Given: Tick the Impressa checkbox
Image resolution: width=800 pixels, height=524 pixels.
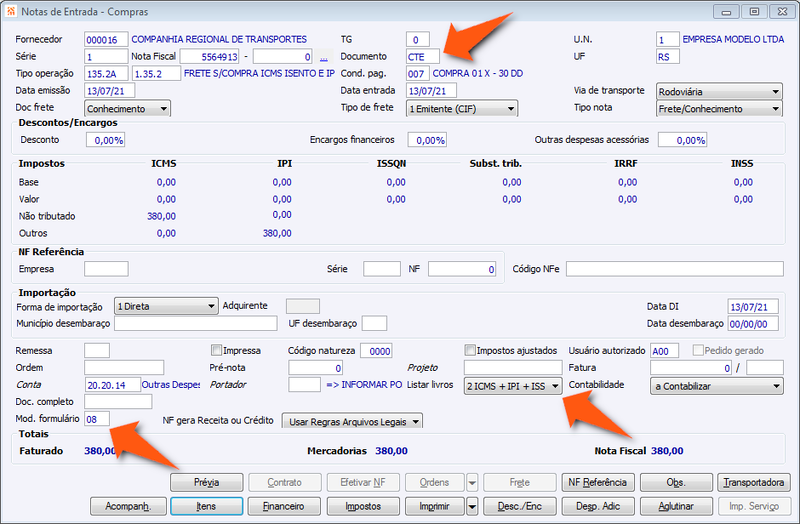Looking at the screenshot, I should click(216, 350).
